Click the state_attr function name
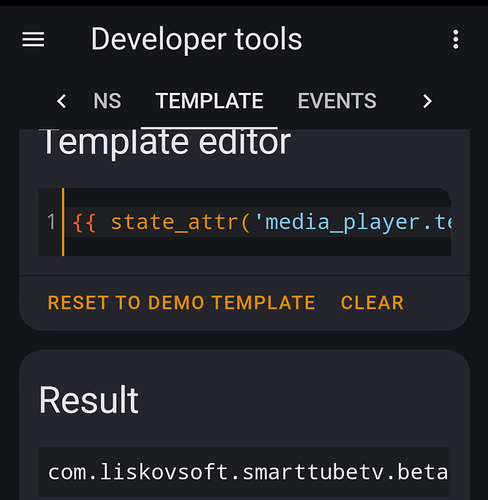This screenshot has width=488, height=500. (x=174, y=222)
